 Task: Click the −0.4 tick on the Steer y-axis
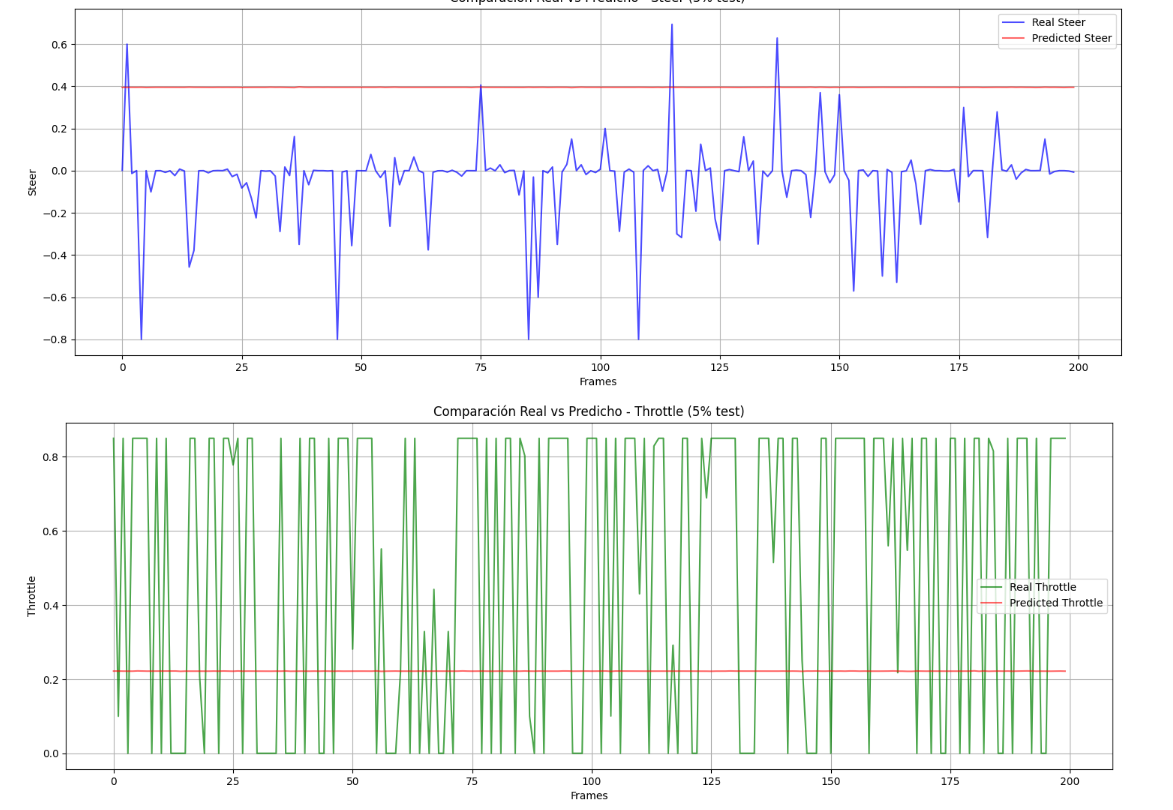[55, 256]
